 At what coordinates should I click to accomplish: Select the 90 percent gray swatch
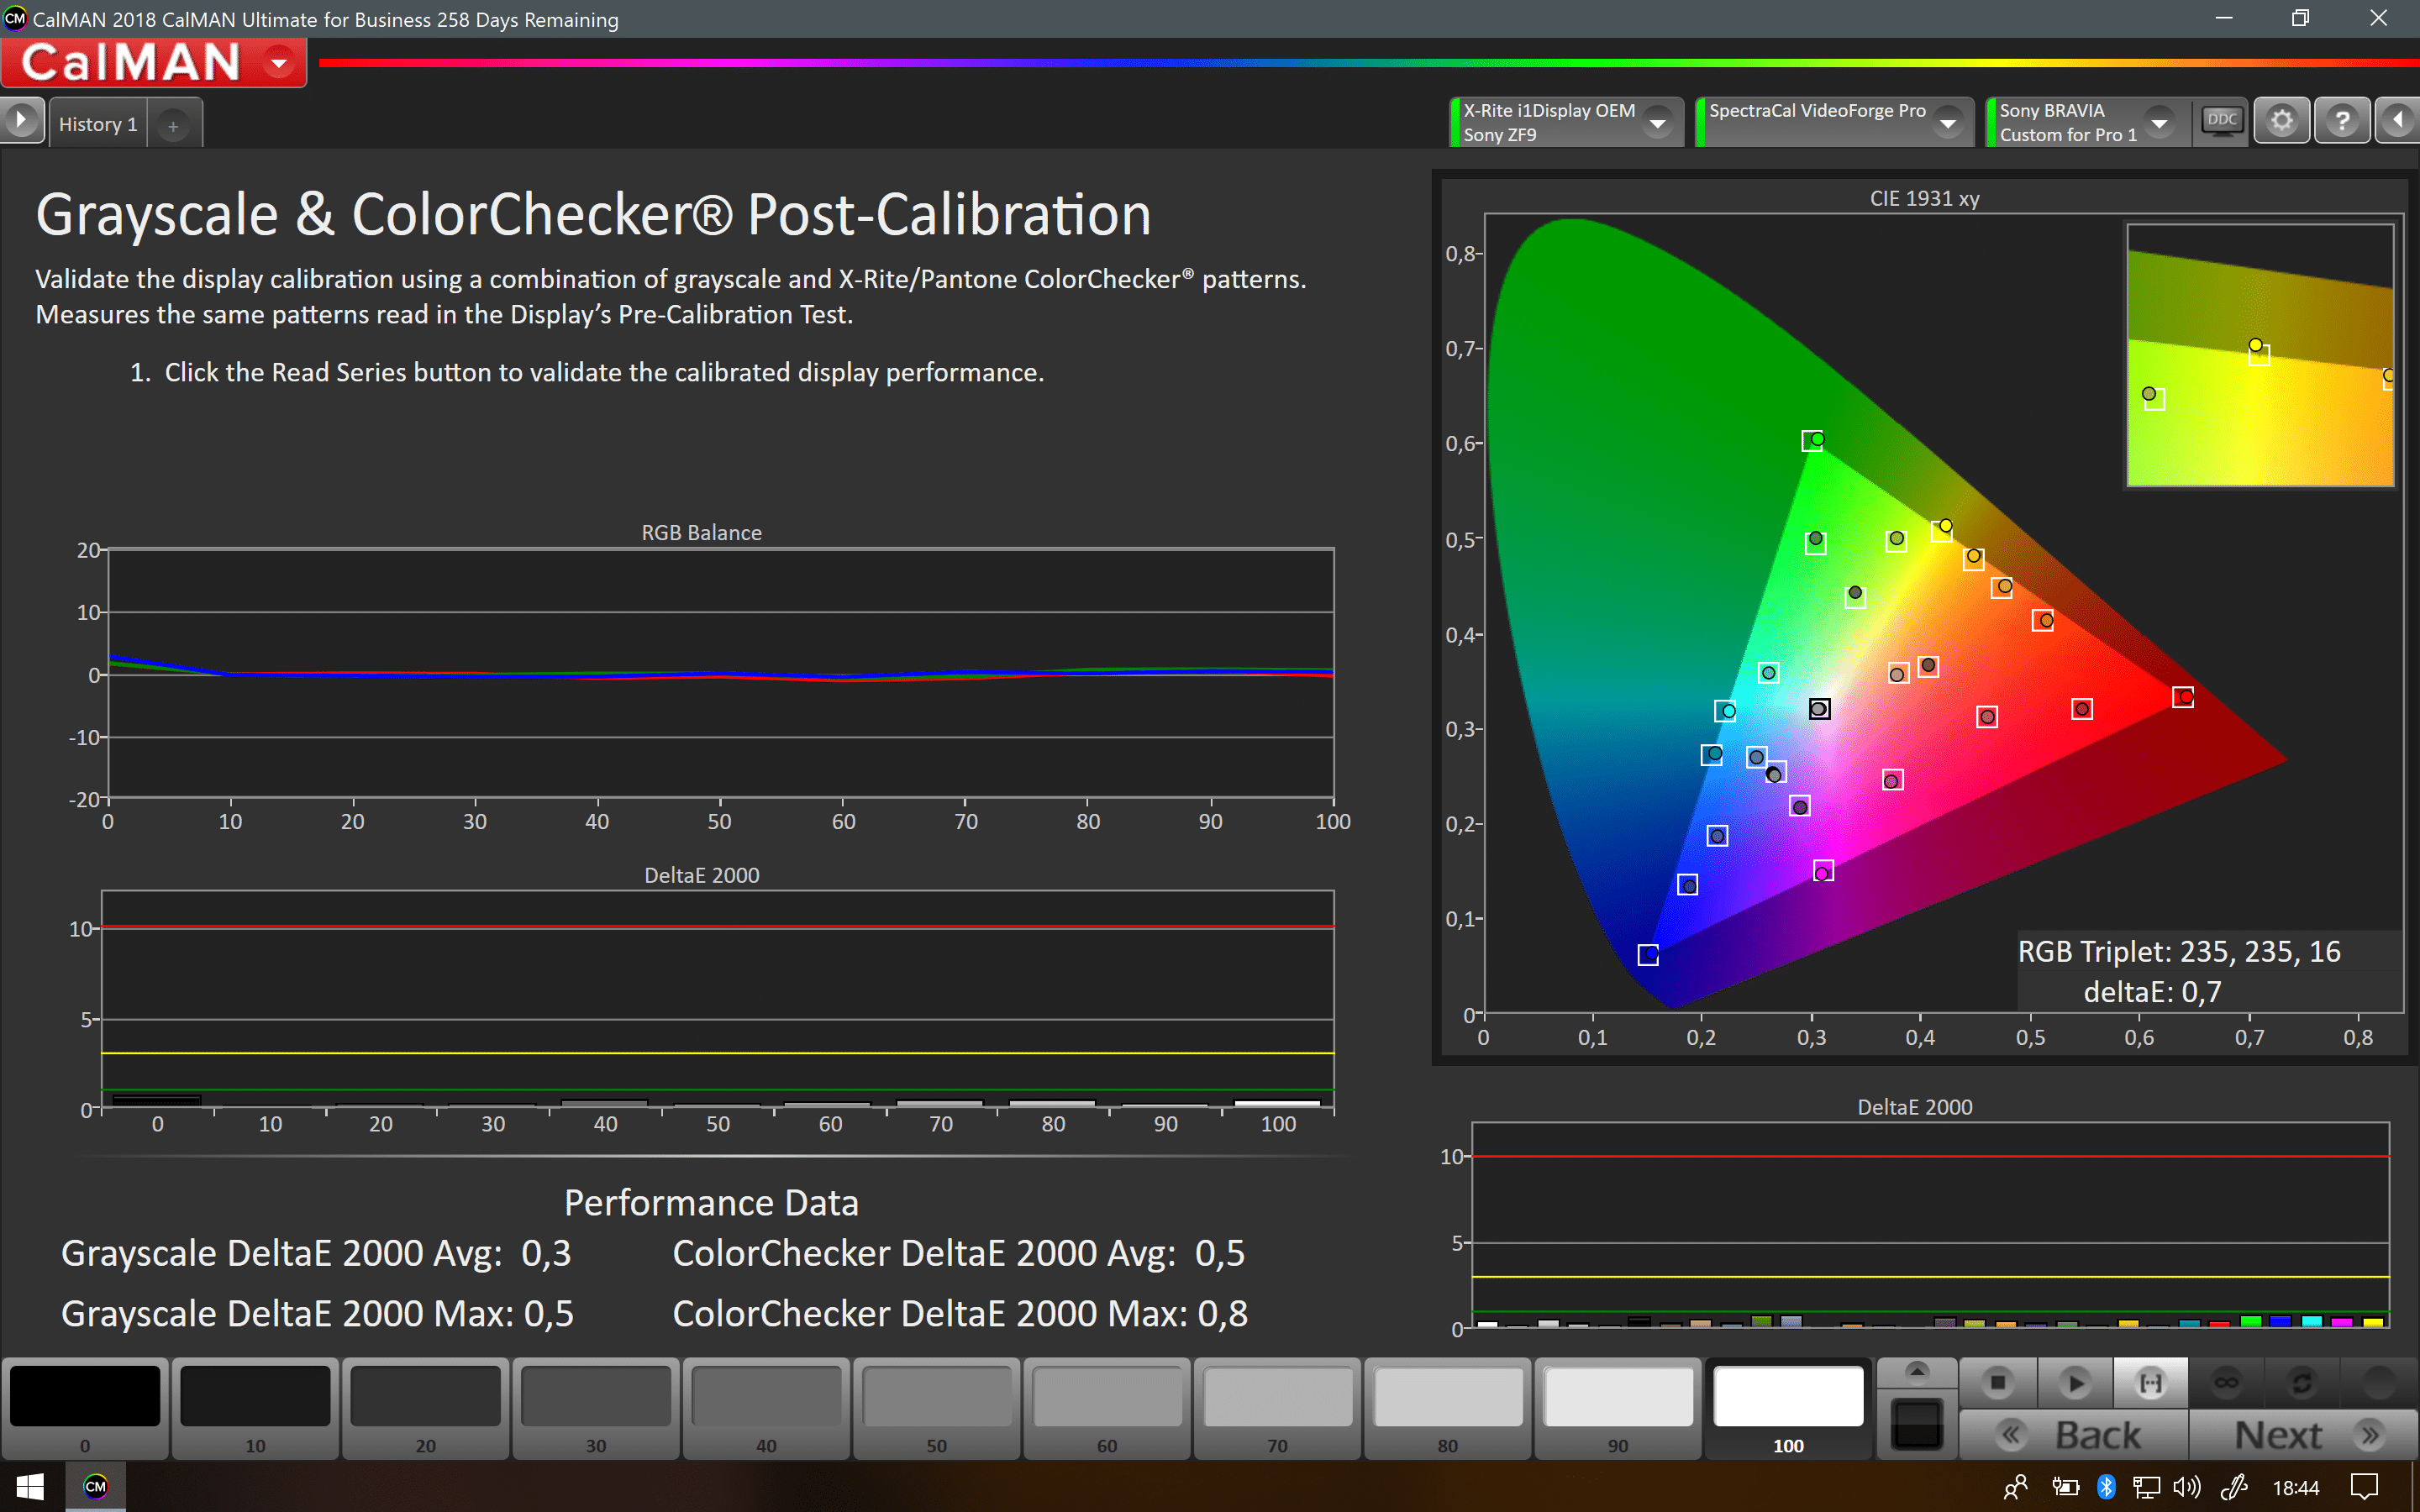click(x=1618, y=1408)
